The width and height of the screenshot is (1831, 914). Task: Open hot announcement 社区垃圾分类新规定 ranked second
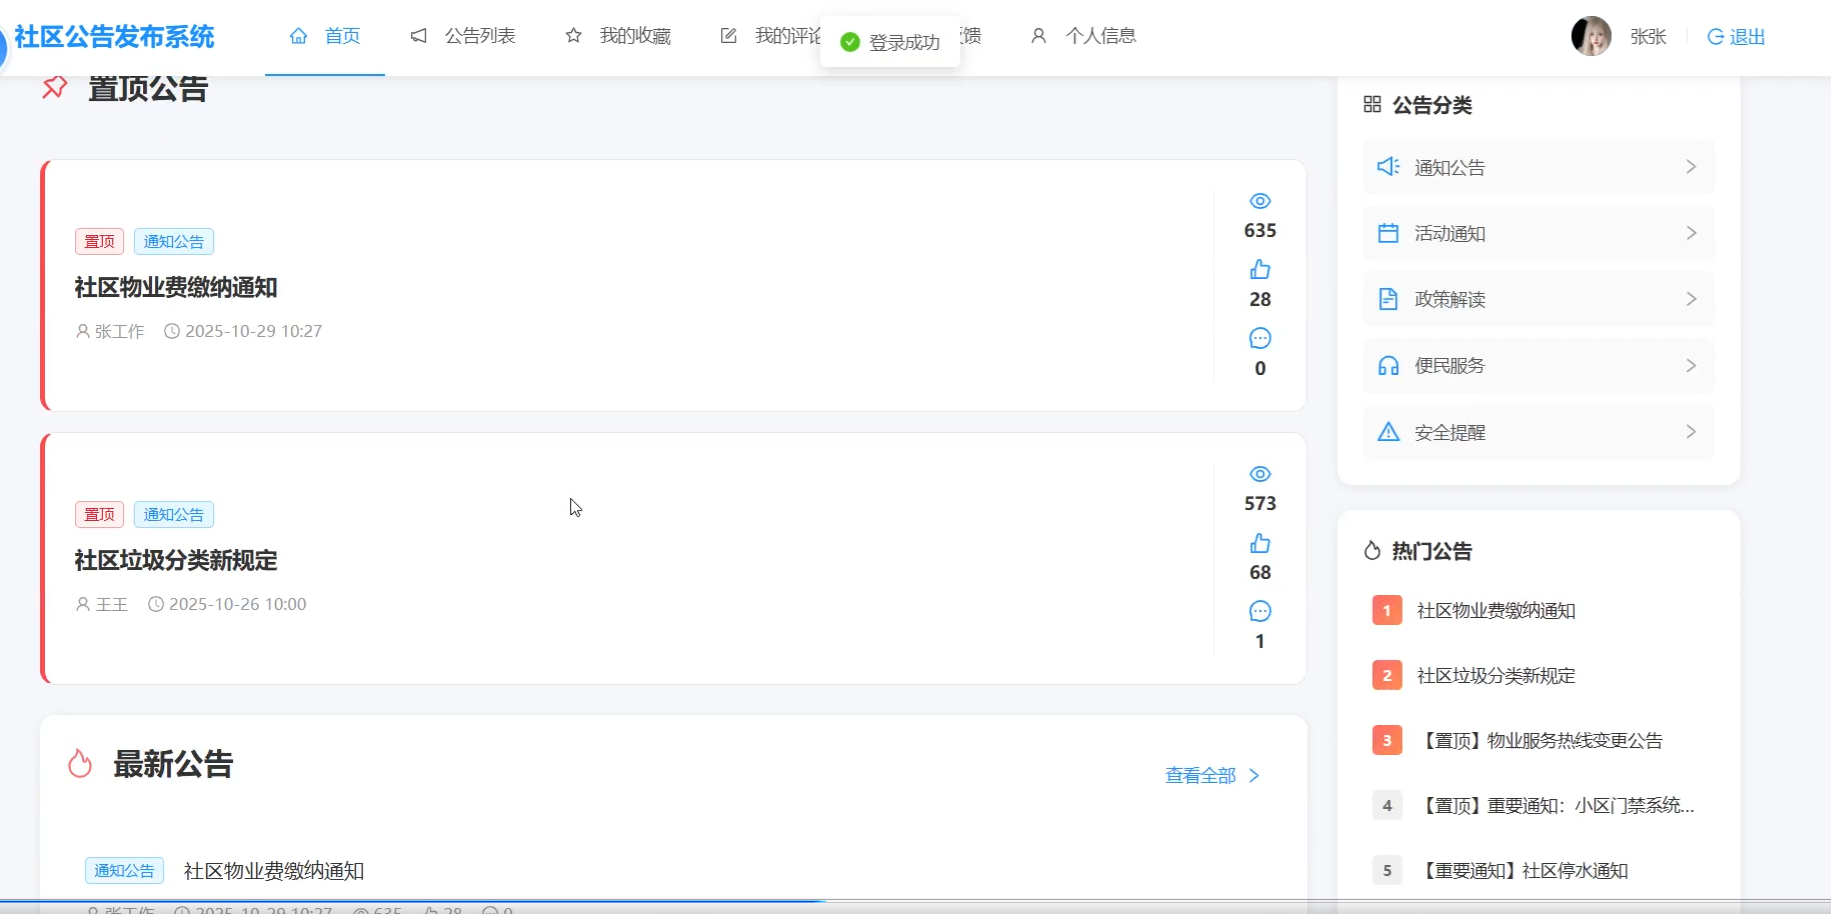[1495, 676]
